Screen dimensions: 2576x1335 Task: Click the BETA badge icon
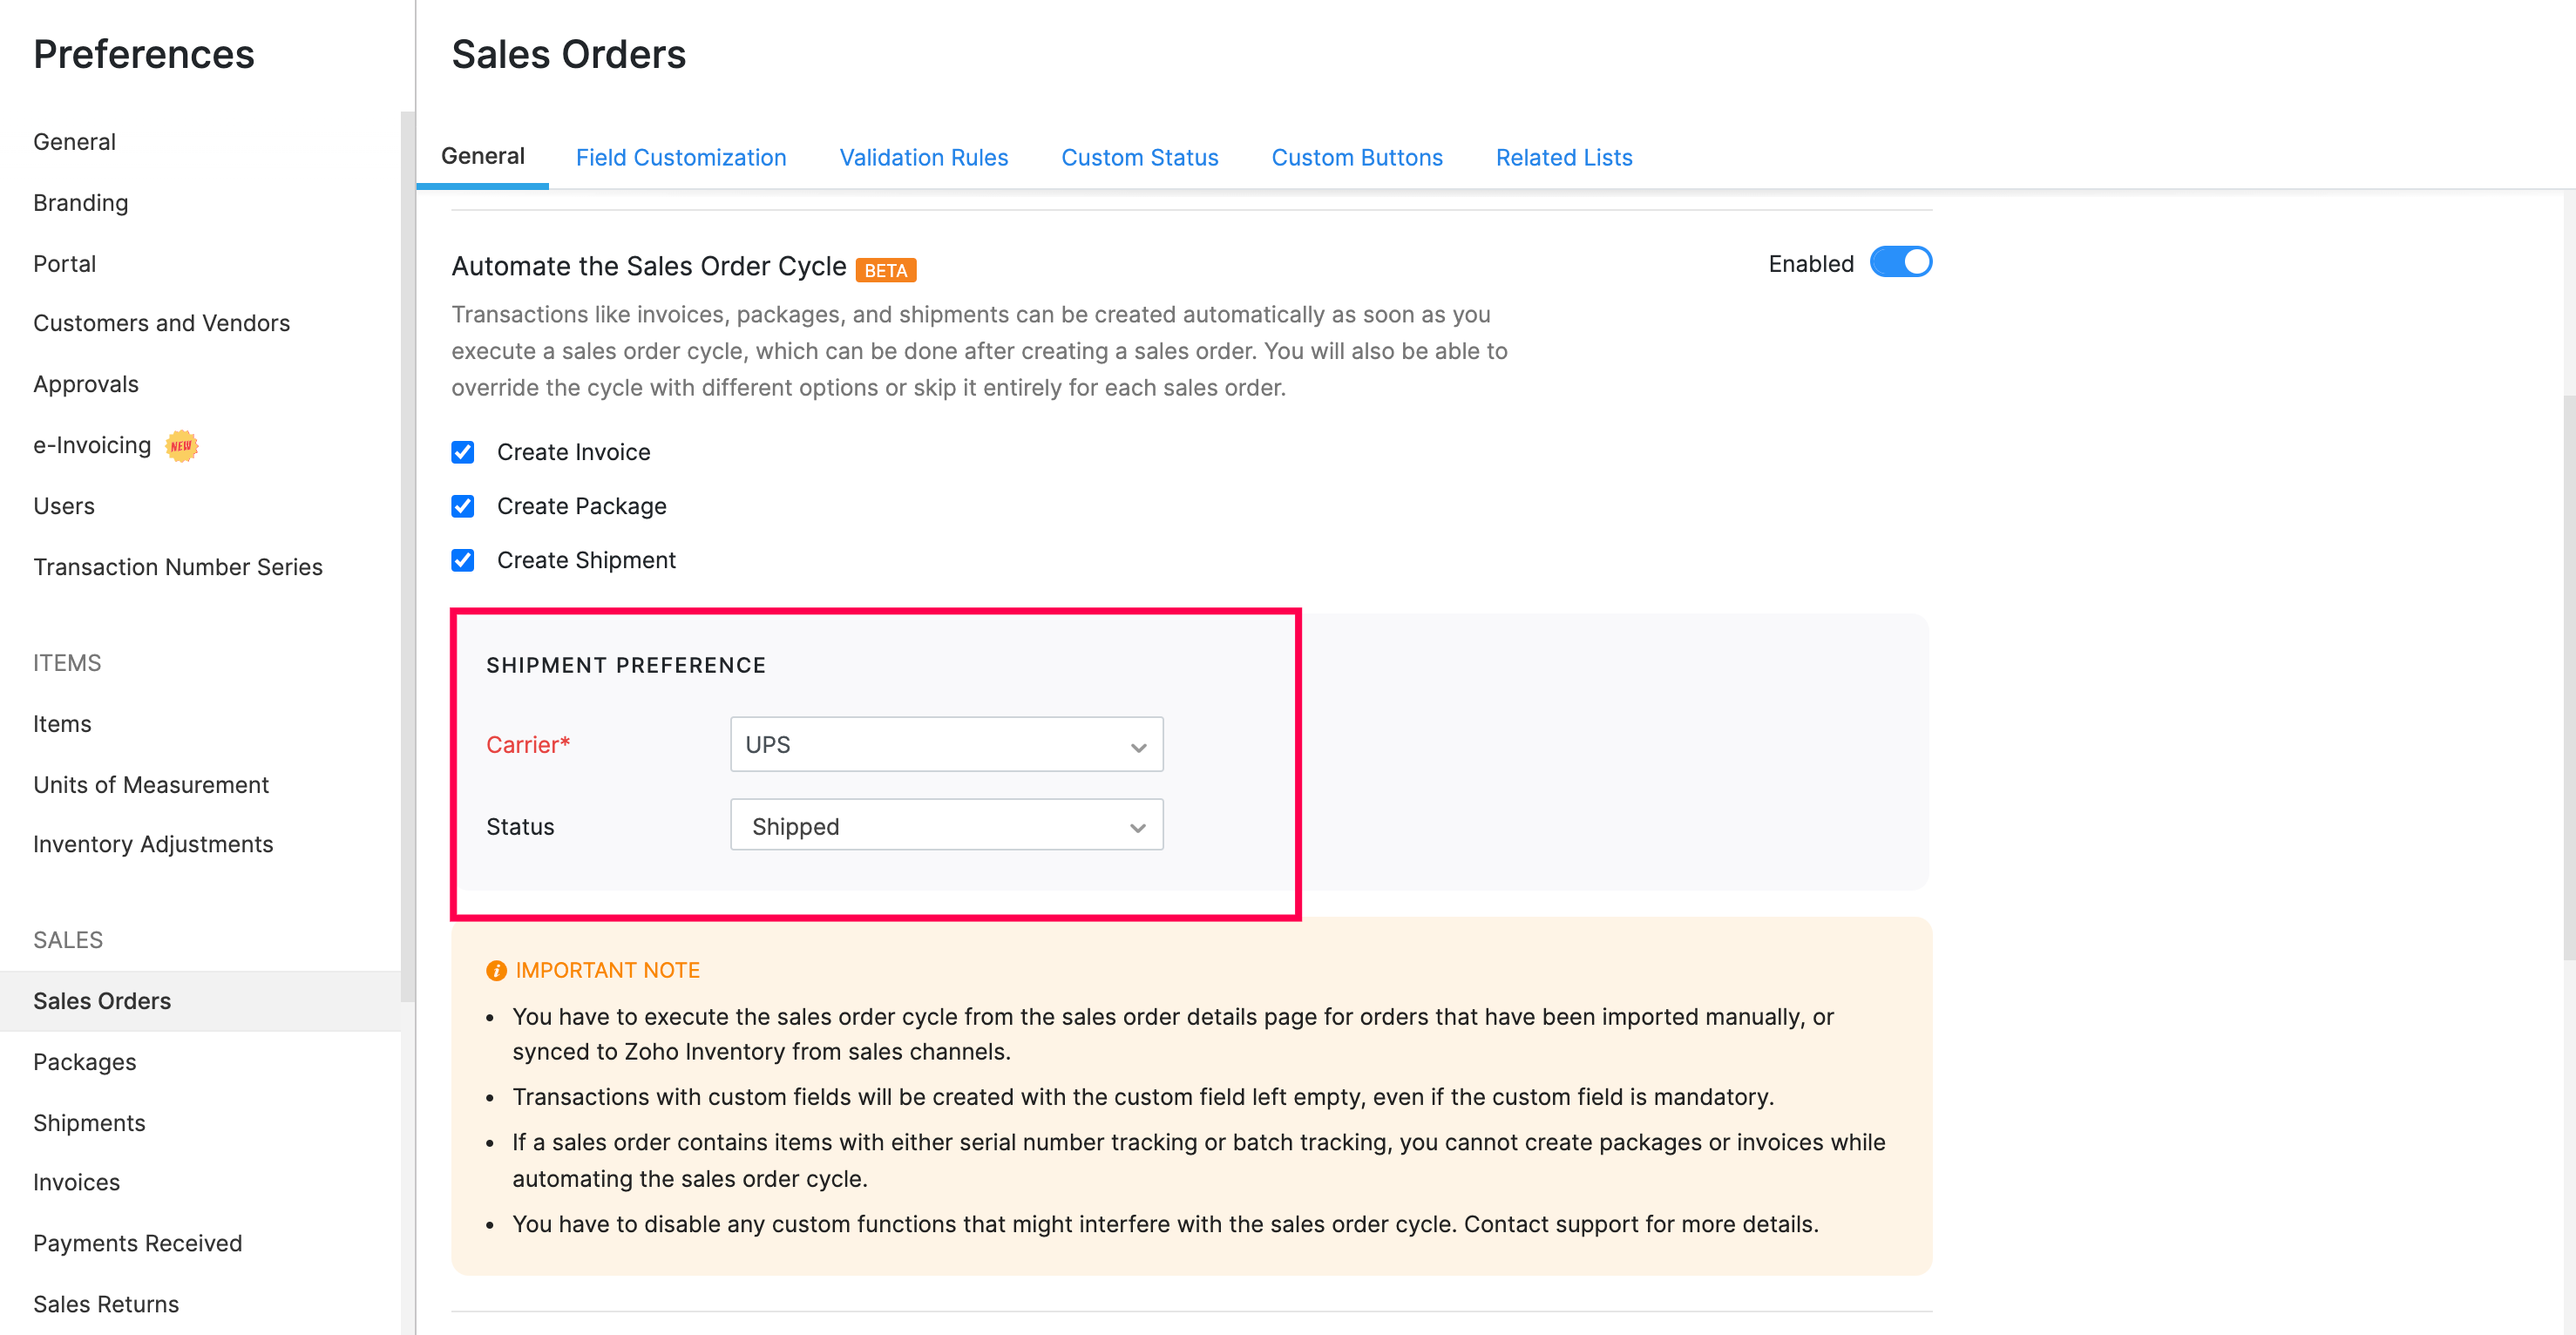click(885, 270)
